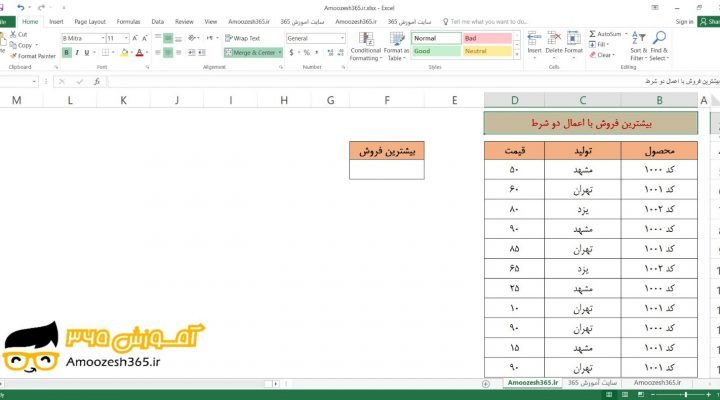Apply the Neutral cell style
The width and height of the screenshot is (720, 400).
(487, 51)
